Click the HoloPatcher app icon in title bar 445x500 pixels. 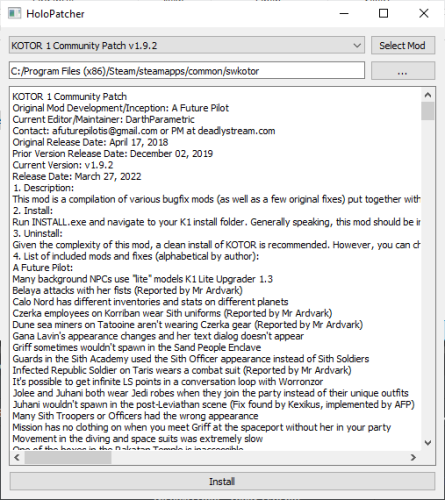point(14,14)
